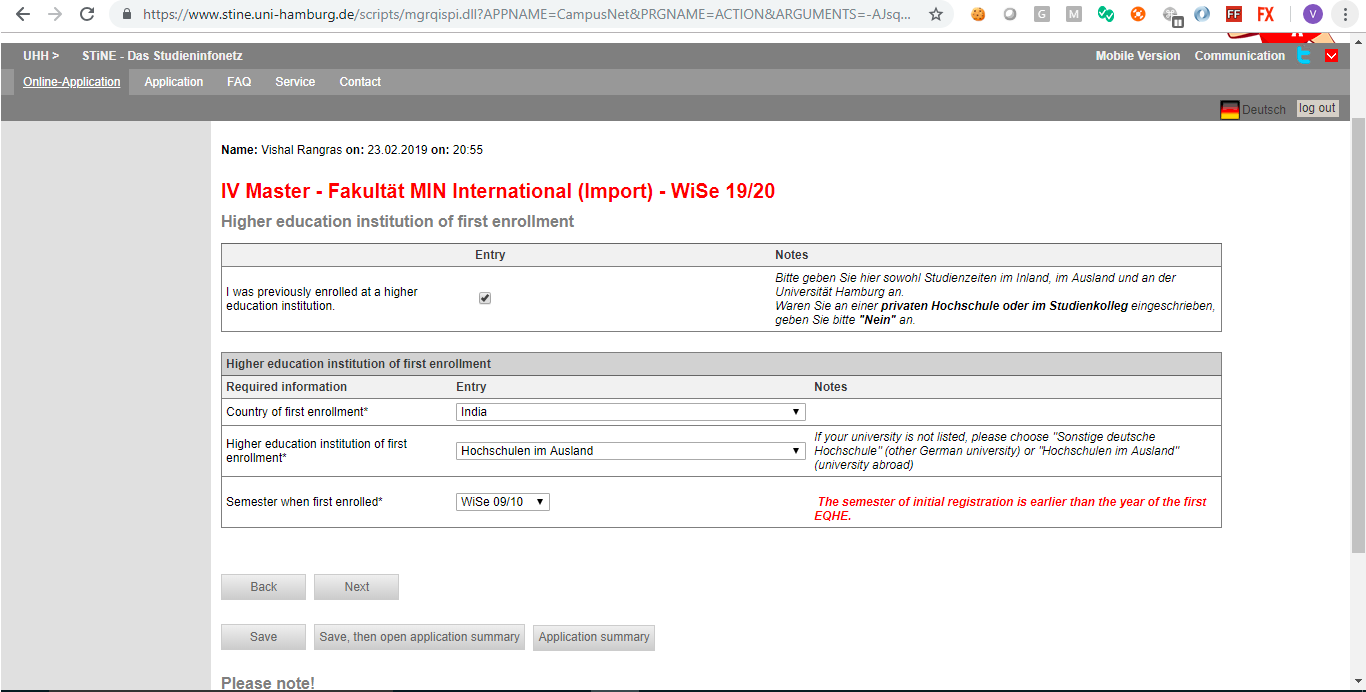Click the Twitter bird icon
The height and width of the screenshot is (692, 1366).
(x=1303, y=56)
